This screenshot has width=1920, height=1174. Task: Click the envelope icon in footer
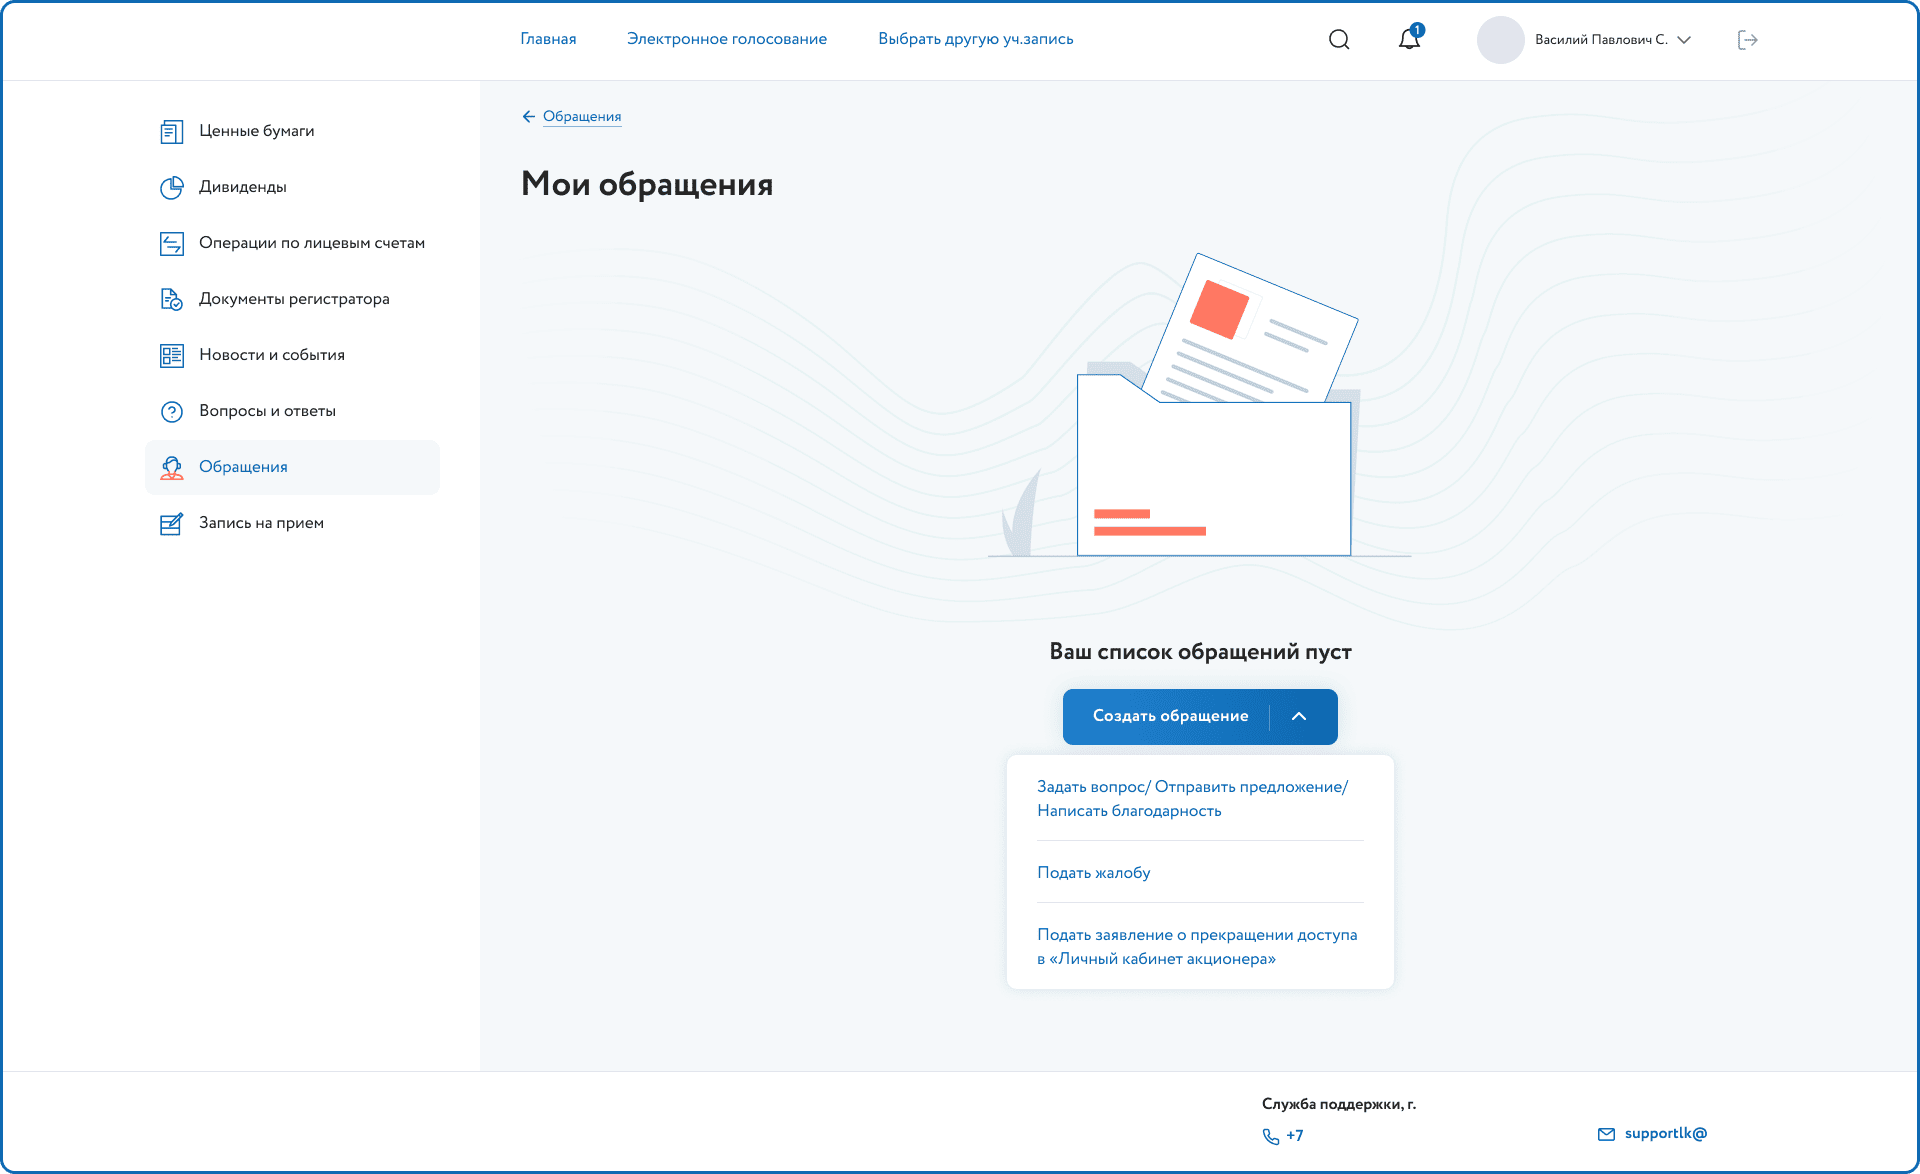pos(1606,1134)
